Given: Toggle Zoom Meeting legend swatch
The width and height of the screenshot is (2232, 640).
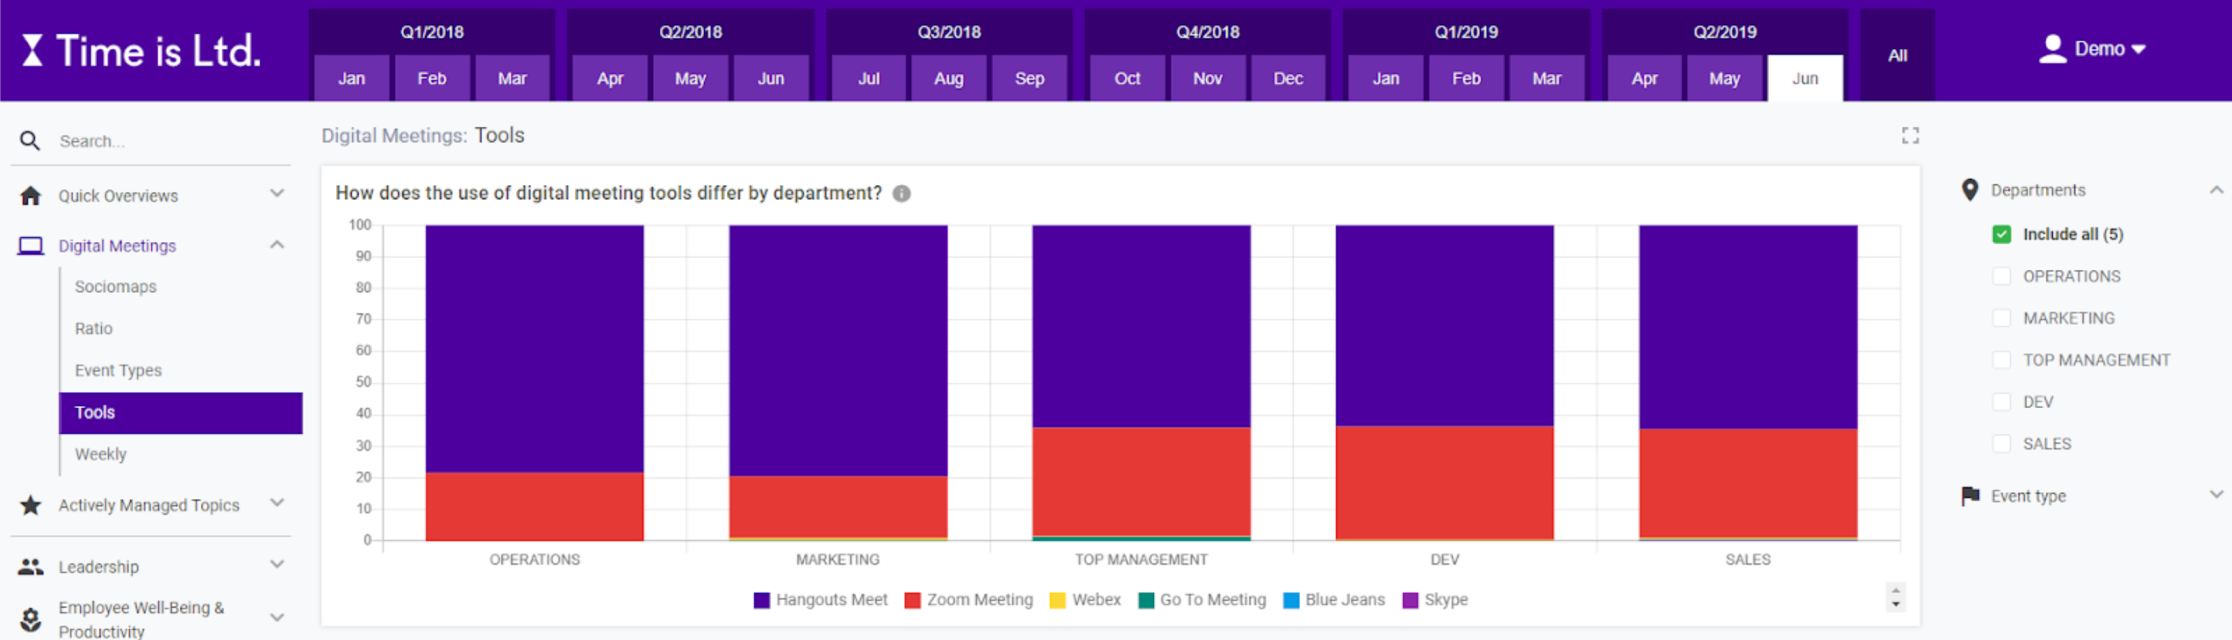Looking at the screenshot, I should tap(912, 600).
